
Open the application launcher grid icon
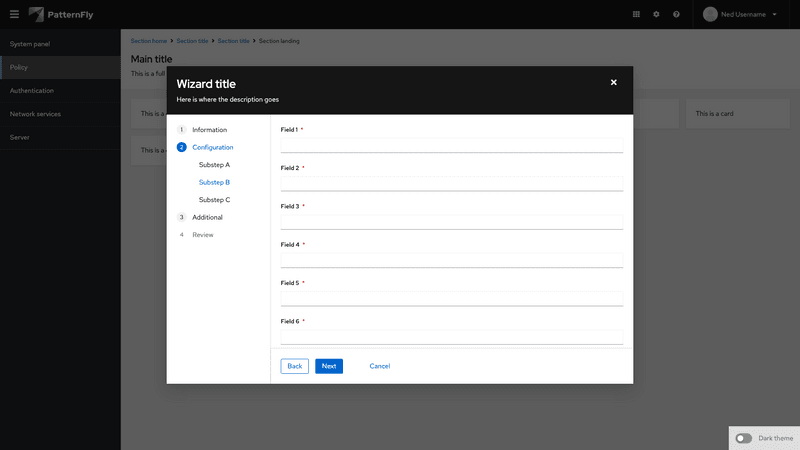636,14
